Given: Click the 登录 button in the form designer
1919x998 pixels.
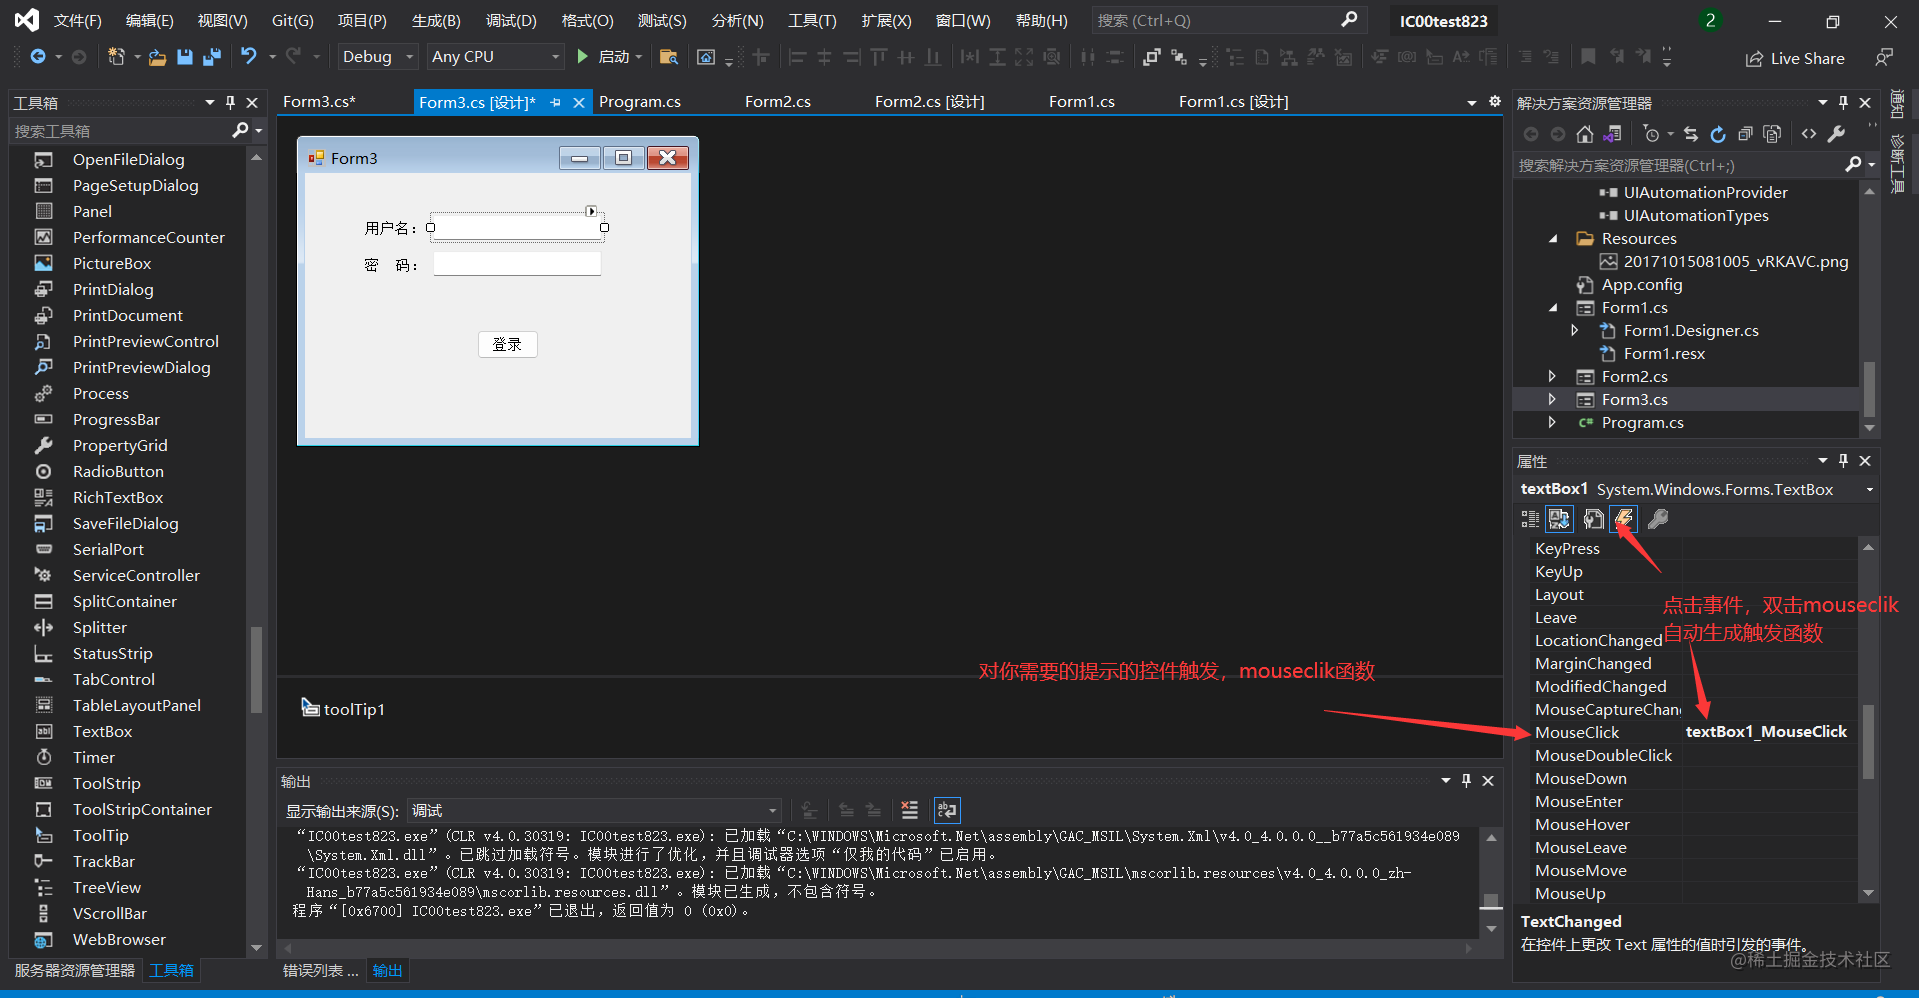Looking at the screenshot, I should (507, 344).
